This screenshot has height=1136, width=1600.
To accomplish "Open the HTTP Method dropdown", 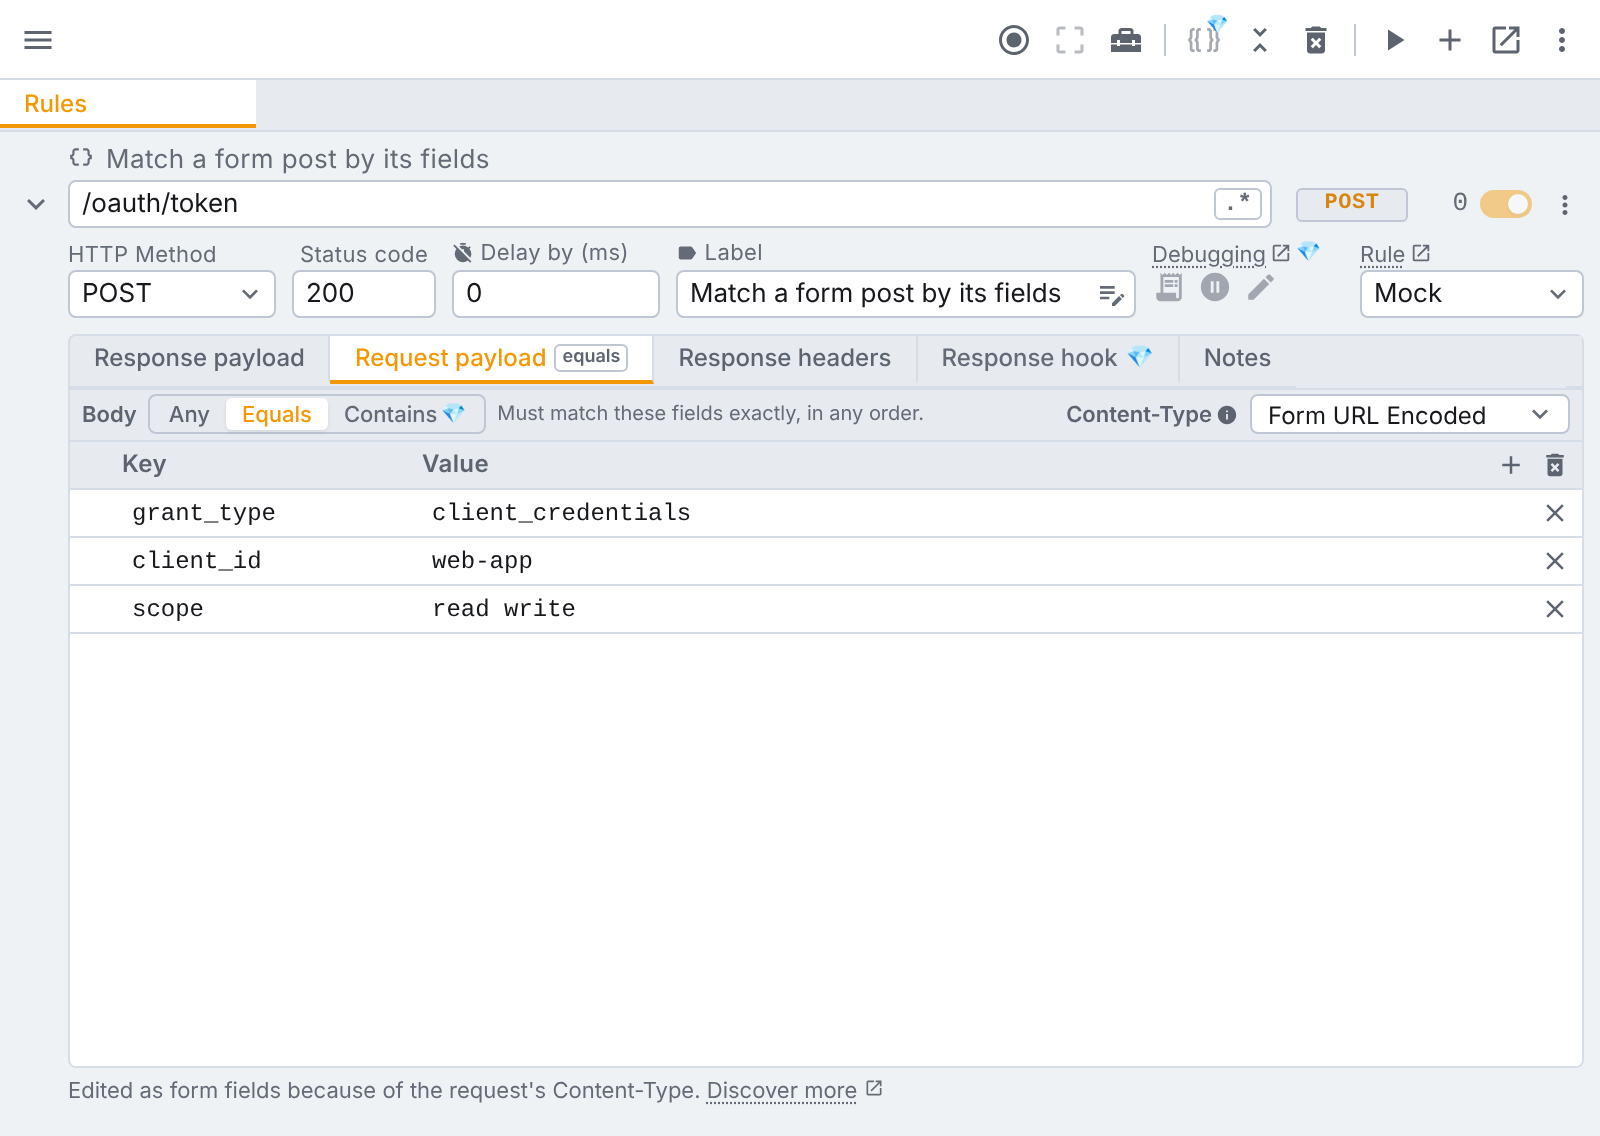I will coord(172,294).
